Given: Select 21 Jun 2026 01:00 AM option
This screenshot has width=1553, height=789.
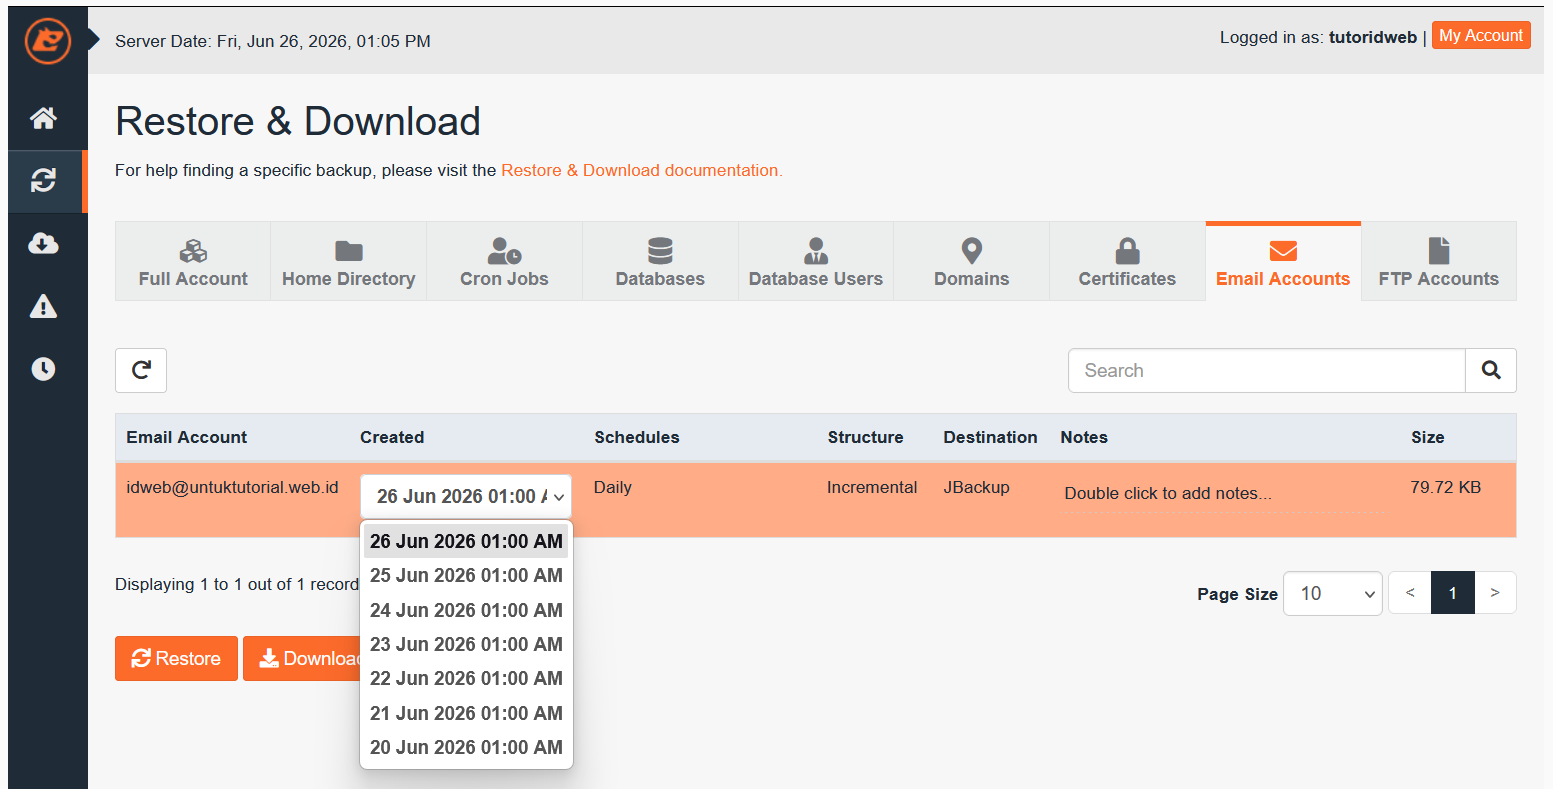Looking at the screenshot, I should (466, 713).
